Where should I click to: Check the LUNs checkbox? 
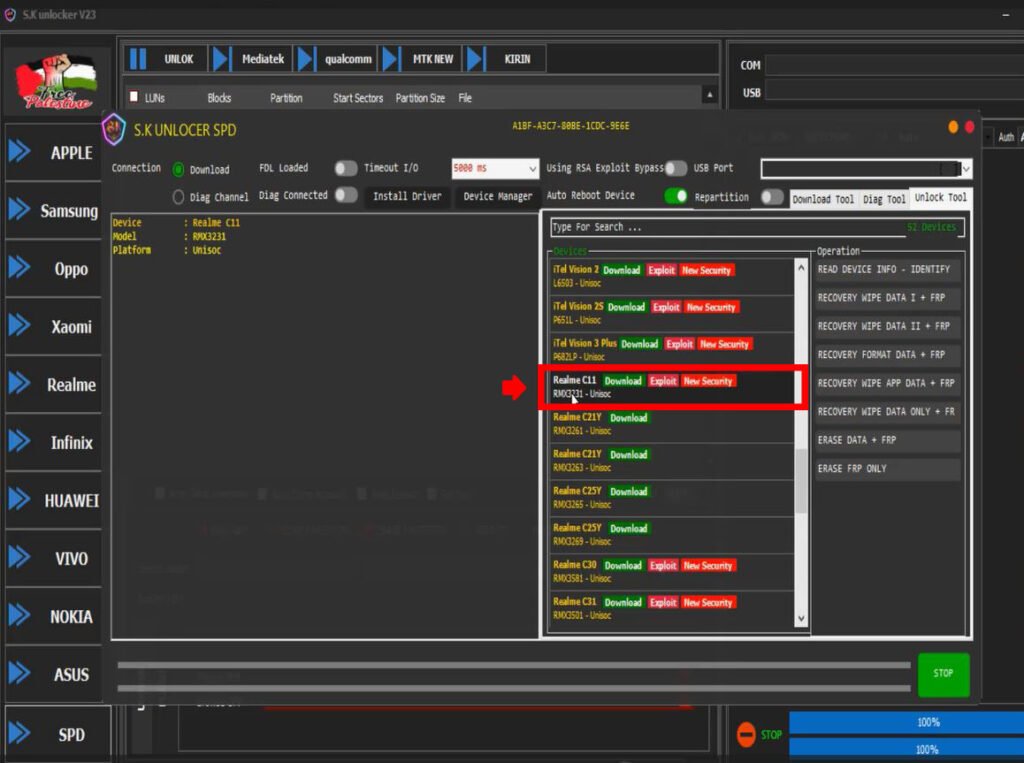pyautogui.click(x=134, y=97)
